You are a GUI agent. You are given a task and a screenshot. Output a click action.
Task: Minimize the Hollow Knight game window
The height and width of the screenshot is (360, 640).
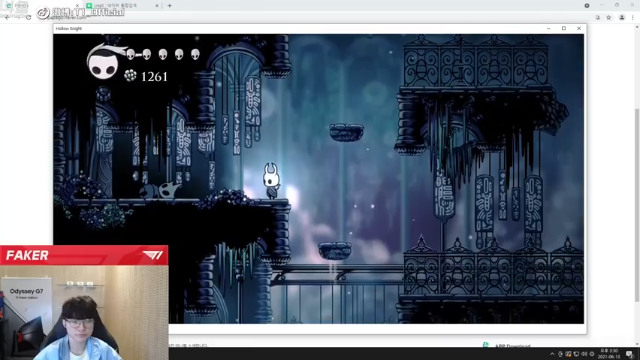coord(549,29)
